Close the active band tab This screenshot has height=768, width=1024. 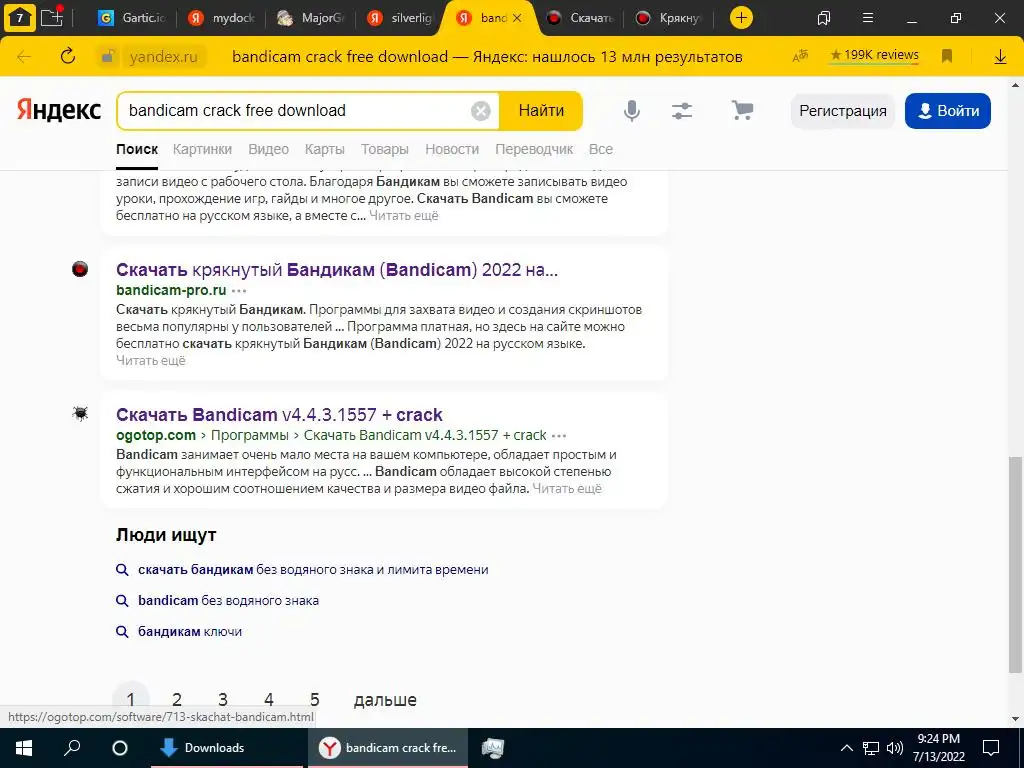click(x=517, y=18)
